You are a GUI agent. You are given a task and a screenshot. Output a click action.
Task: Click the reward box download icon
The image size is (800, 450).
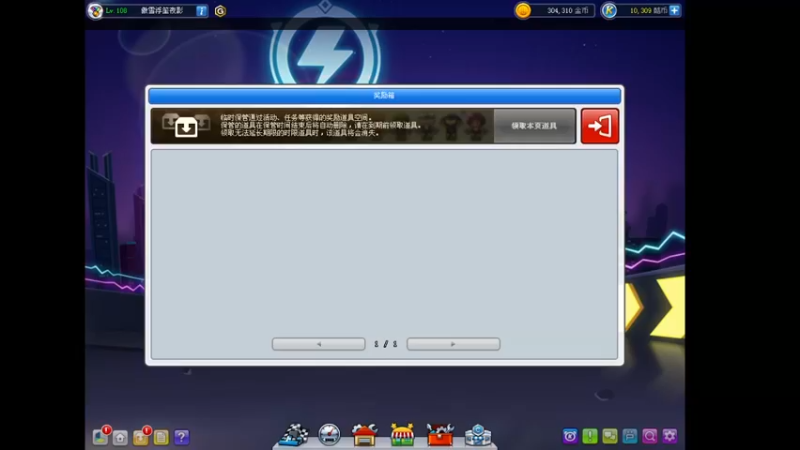click(186, 127)
